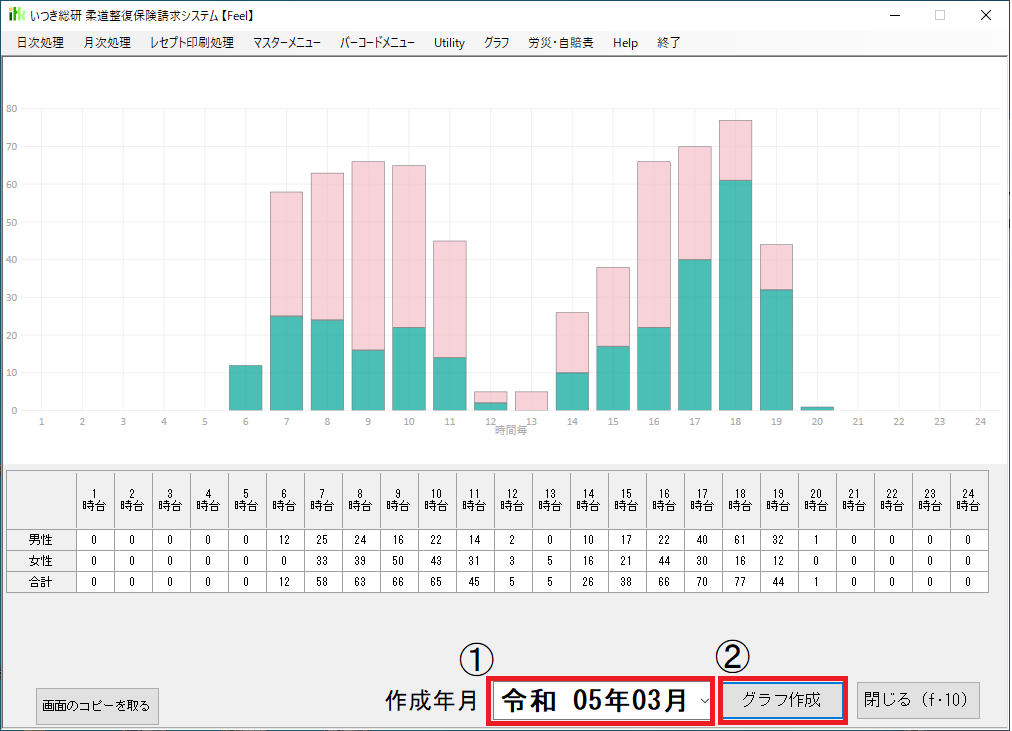Click 終了 in the menu bar
This screenshot has height=731, width=1012.
[x=669, y=43]
